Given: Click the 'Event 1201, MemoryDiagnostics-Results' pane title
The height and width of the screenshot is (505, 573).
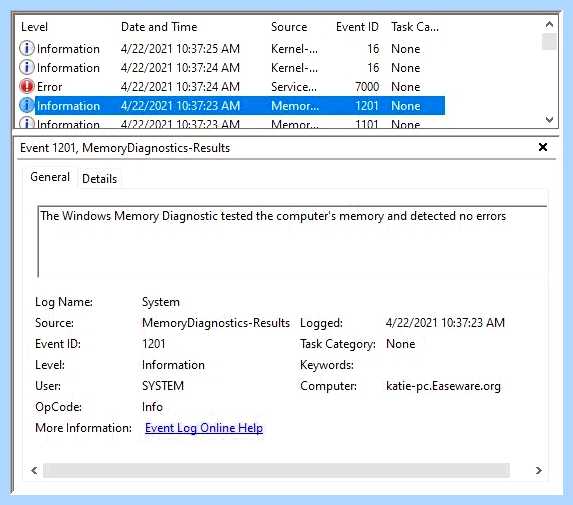Looking at the screenshot, I should [x=125, y=148].
